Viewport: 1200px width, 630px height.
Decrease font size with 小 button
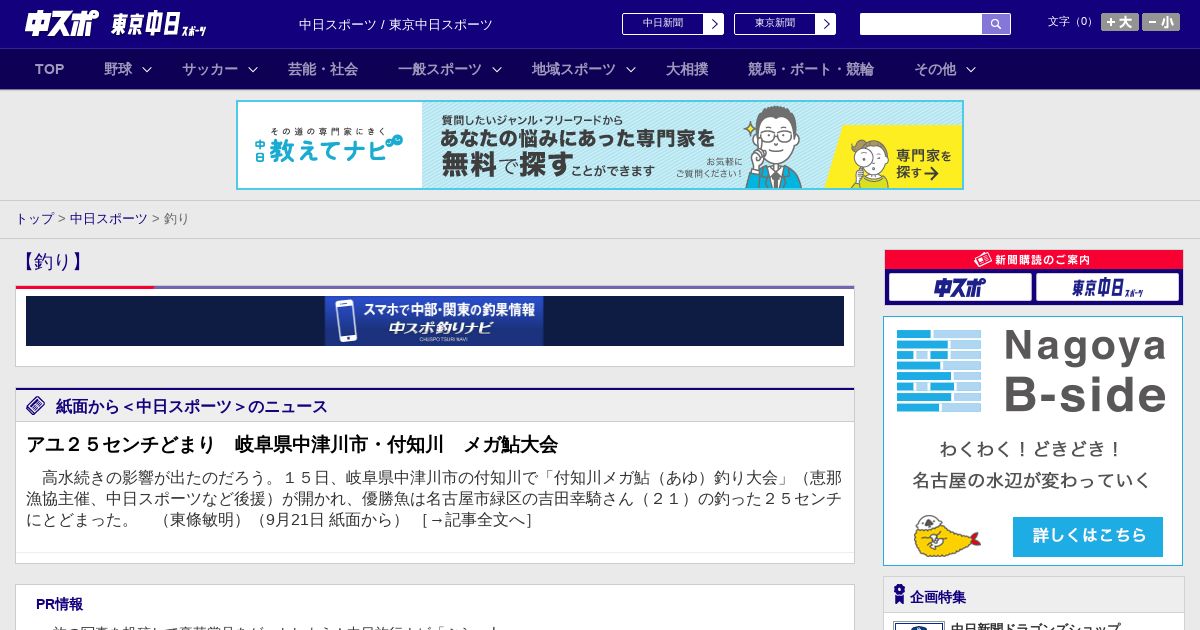[1161, 22]
